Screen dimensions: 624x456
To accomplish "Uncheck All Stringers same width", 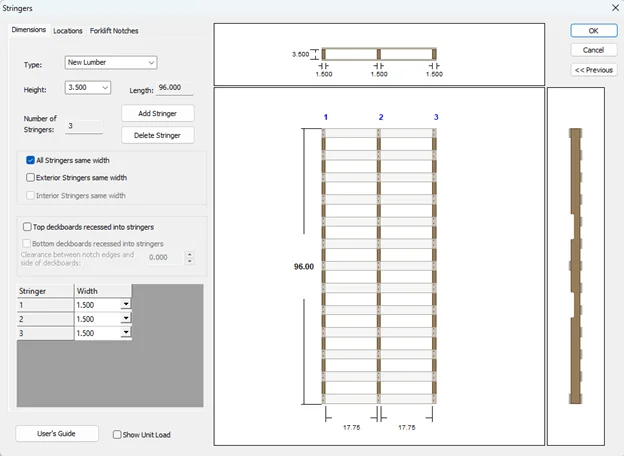I will point(30,160).
